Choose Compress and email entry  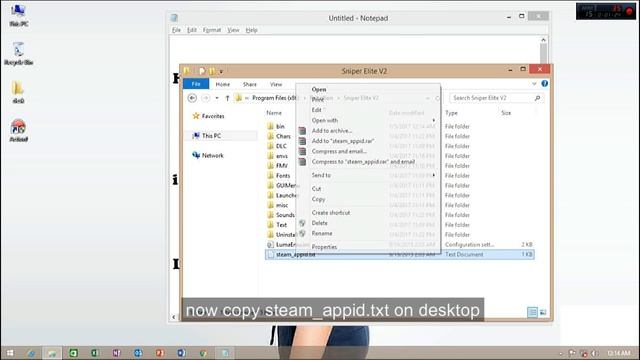coord(339,151)
